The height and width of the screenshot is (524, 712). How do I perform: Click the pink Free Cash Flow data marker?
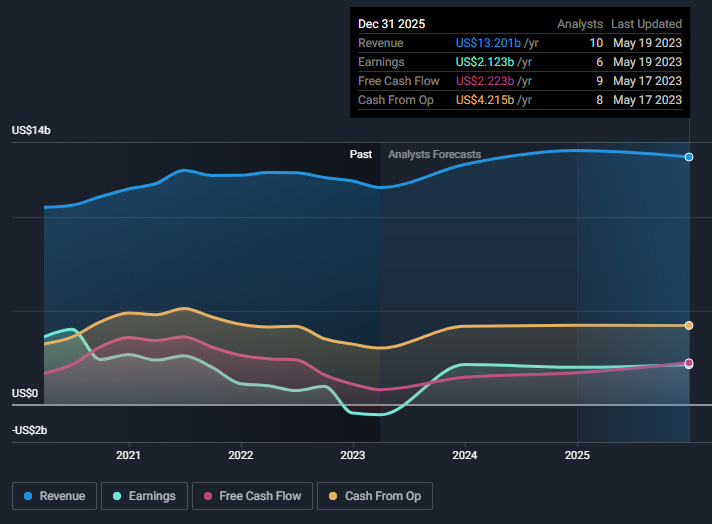[x=689, y=362]
